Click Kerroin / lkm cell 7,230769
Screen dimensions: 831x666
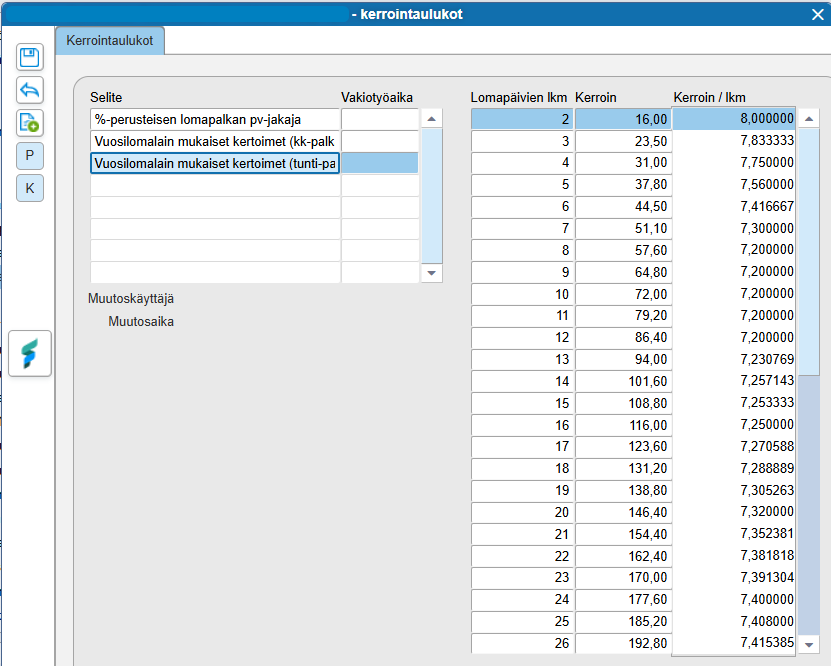733,359
